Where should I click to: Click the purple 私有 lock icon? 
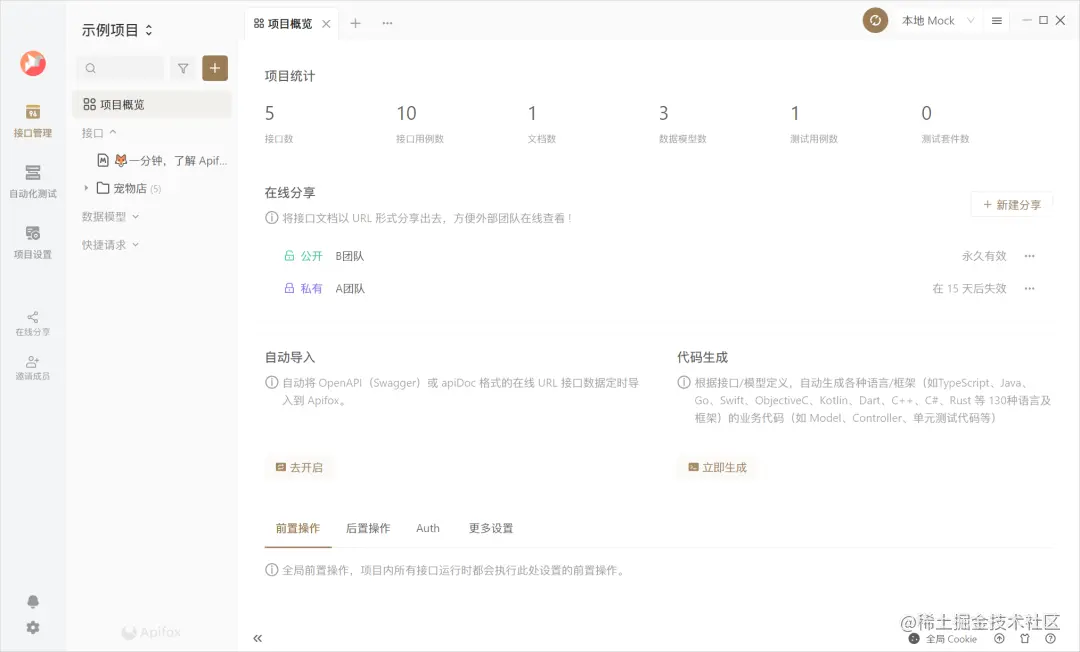tap(289, 288)
